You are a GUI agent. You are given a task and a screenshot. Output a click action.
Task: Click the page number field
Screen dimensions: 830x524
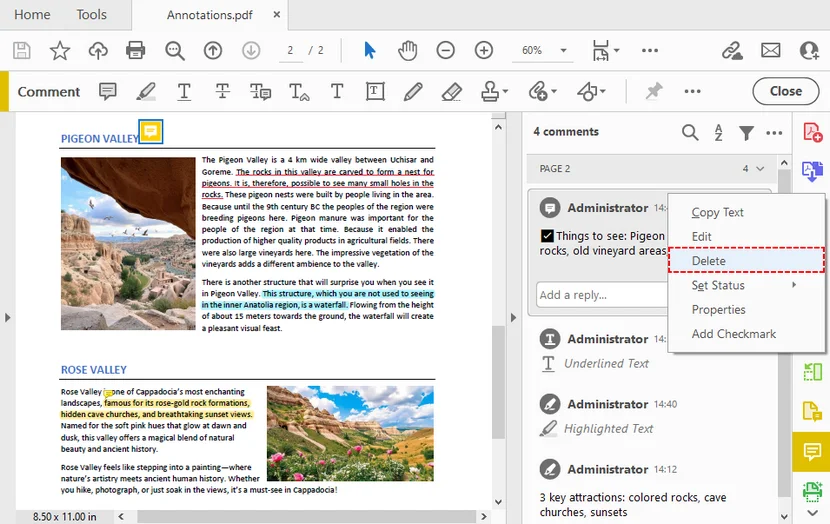(290, 51)
